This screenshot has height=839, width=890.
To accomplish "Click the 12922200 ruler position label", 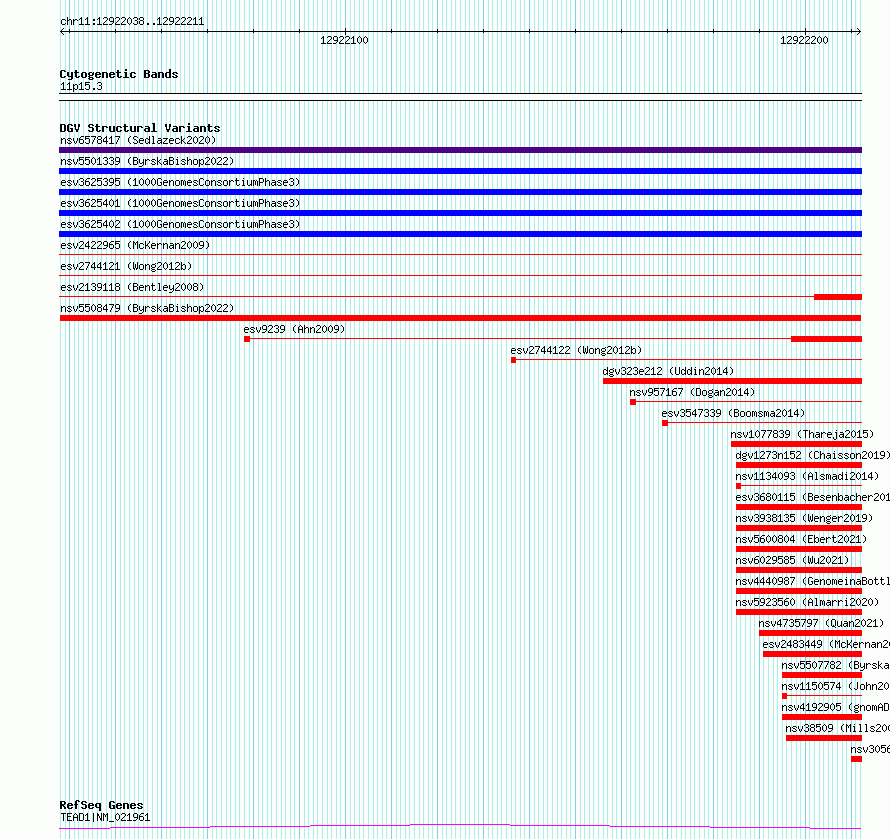I will tap(804, 40).
